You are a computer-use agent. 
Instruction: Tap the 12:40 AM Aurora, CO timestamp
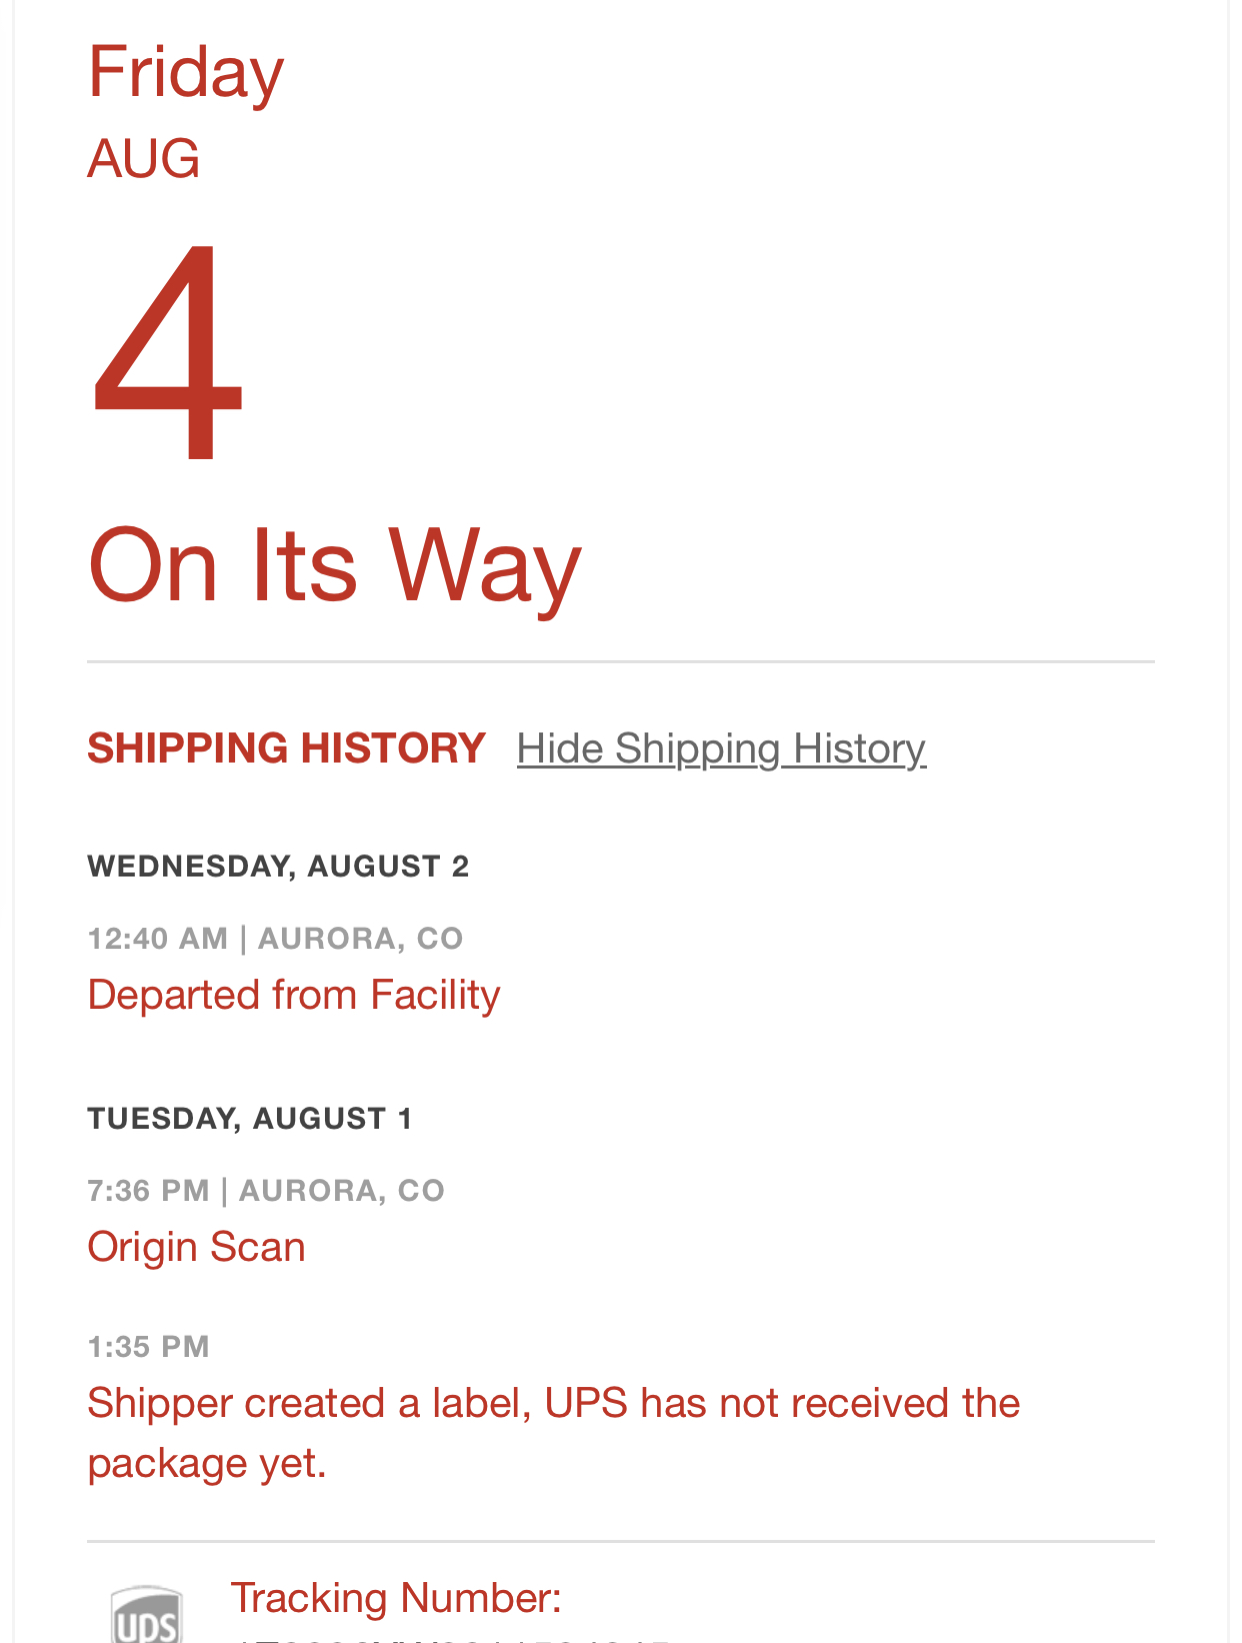click(x=275, y=938)
